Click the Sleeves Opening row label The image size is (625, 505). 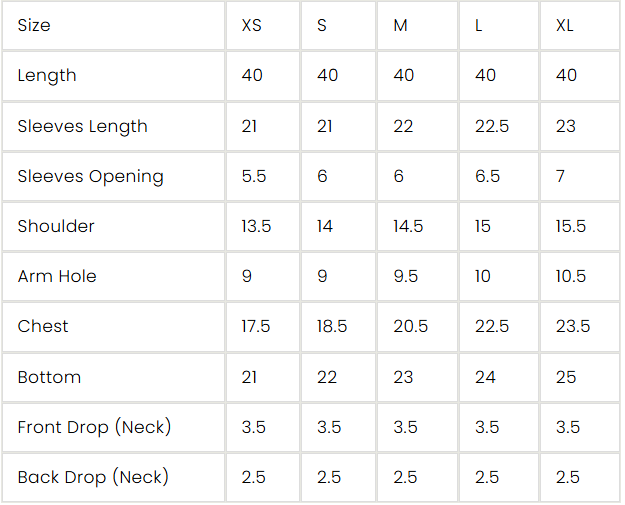[x=90, y=177]
